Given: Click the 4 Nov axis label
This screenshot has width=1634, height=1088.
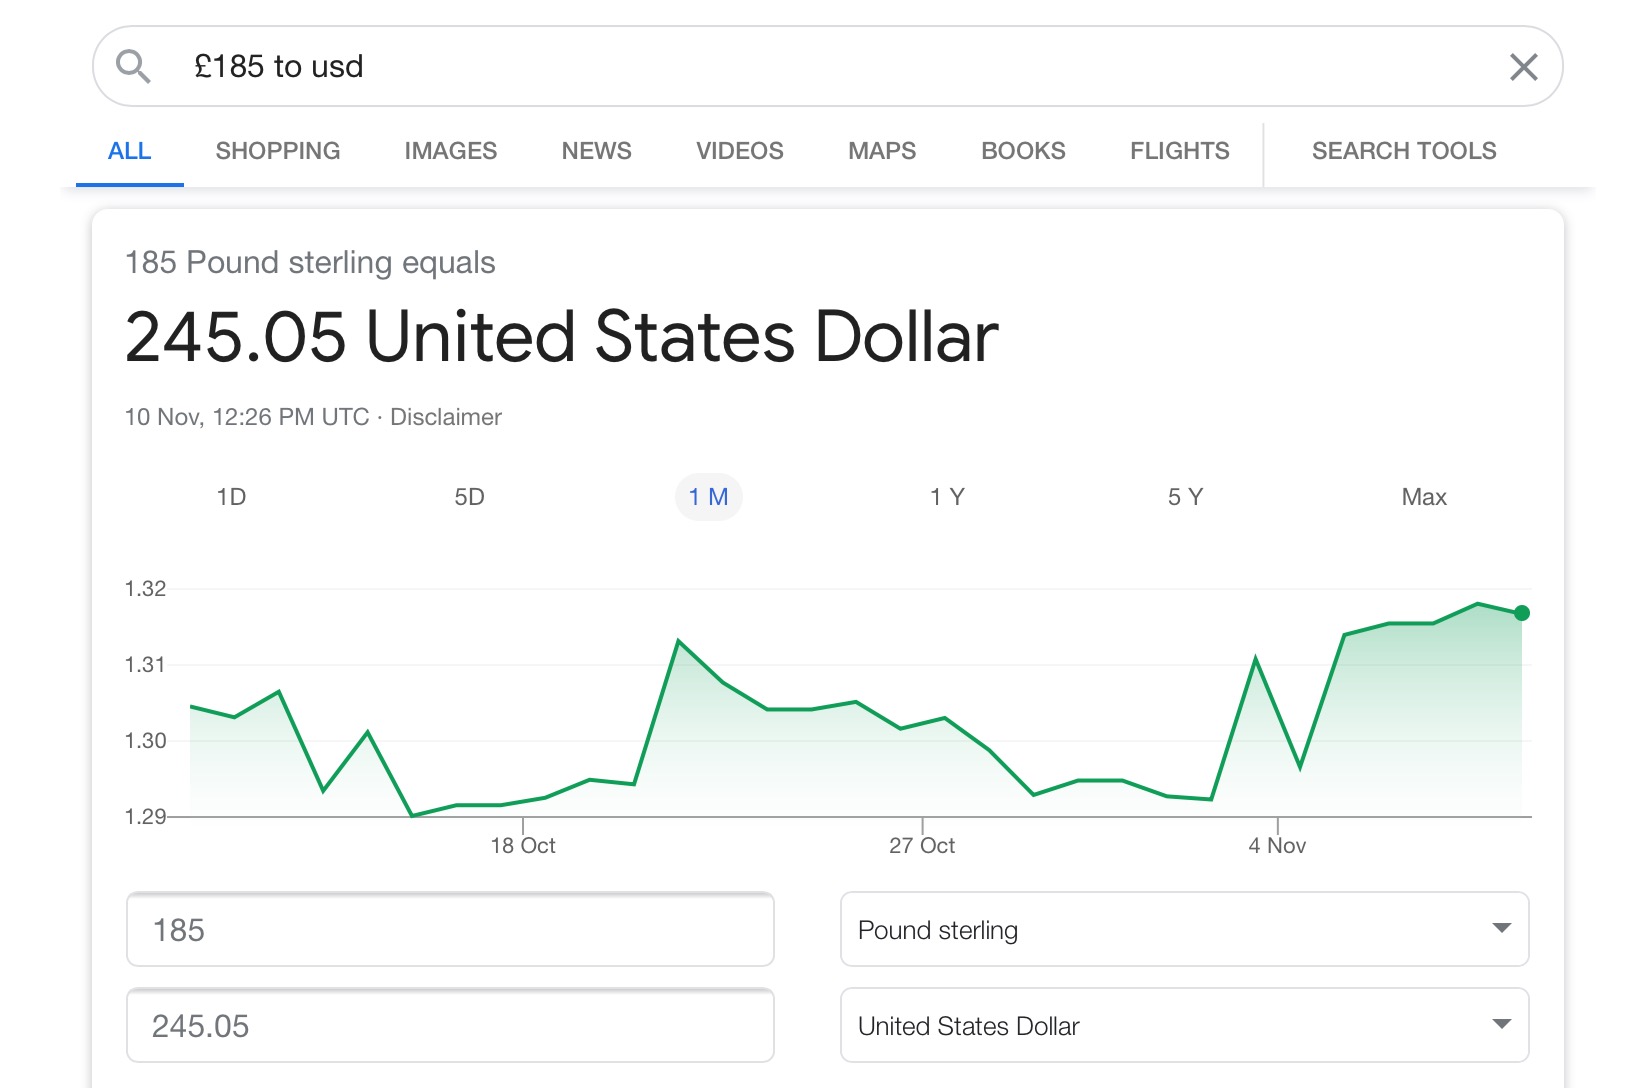Looking at the screenshot, I should click(x=1277, y=846).
